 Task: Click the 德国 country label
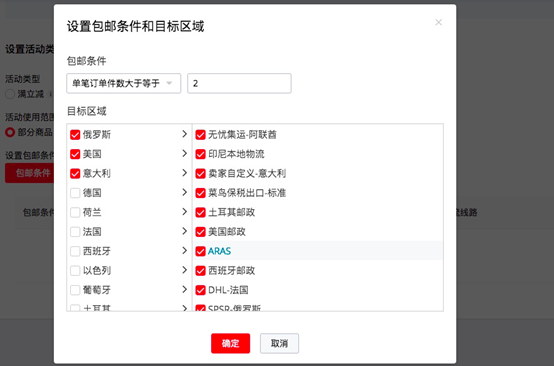pyautogui.click(x=92, y=193)
